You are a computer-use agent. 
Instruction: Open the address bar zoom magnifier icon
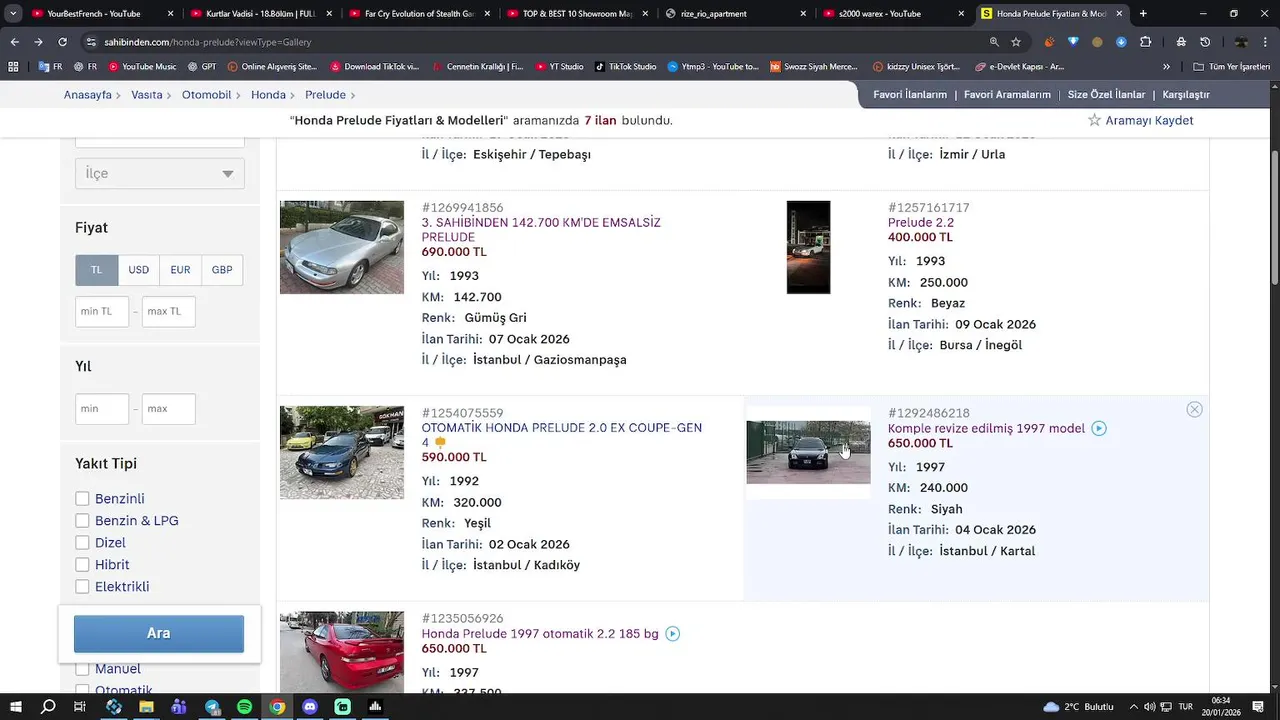pyautogui.click(x=994, y=42)
